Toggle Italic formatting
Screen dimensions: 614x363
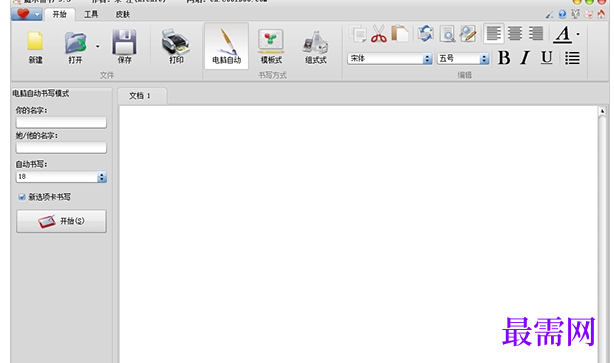(525, 58)
